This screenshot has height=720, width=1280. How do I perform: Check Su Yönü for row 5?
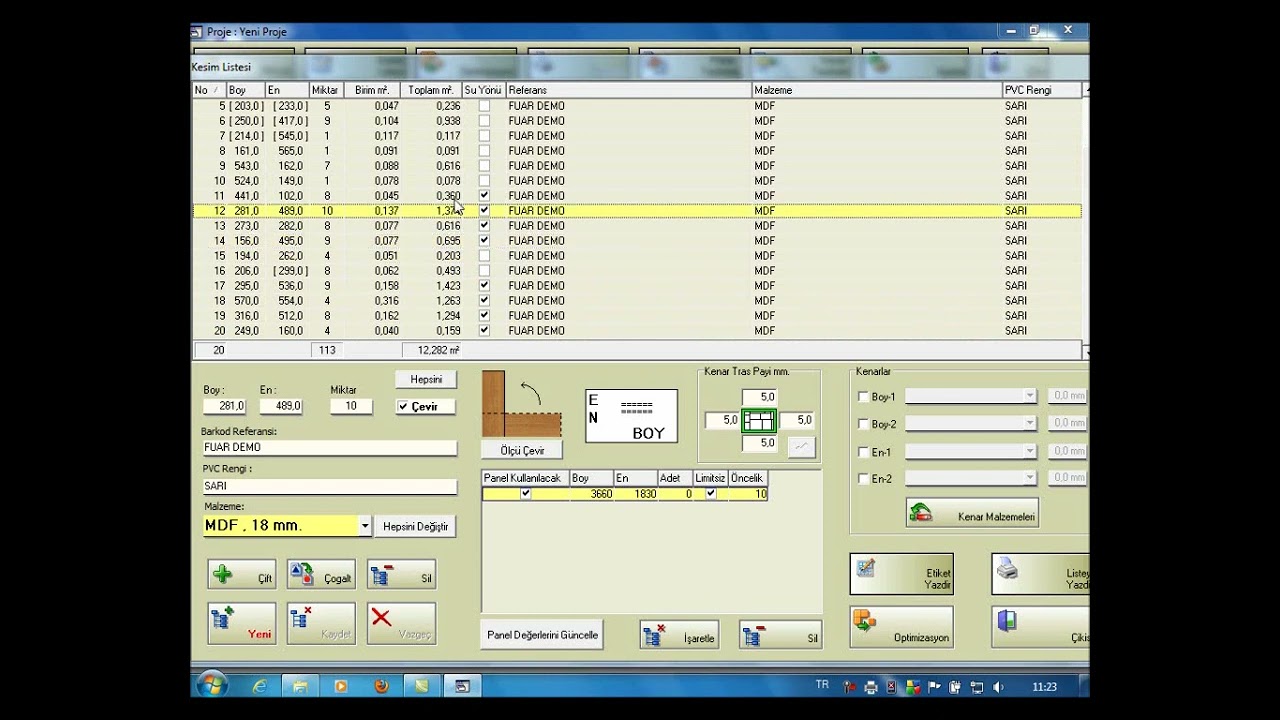pyautogui.click(x=484, y=106)
